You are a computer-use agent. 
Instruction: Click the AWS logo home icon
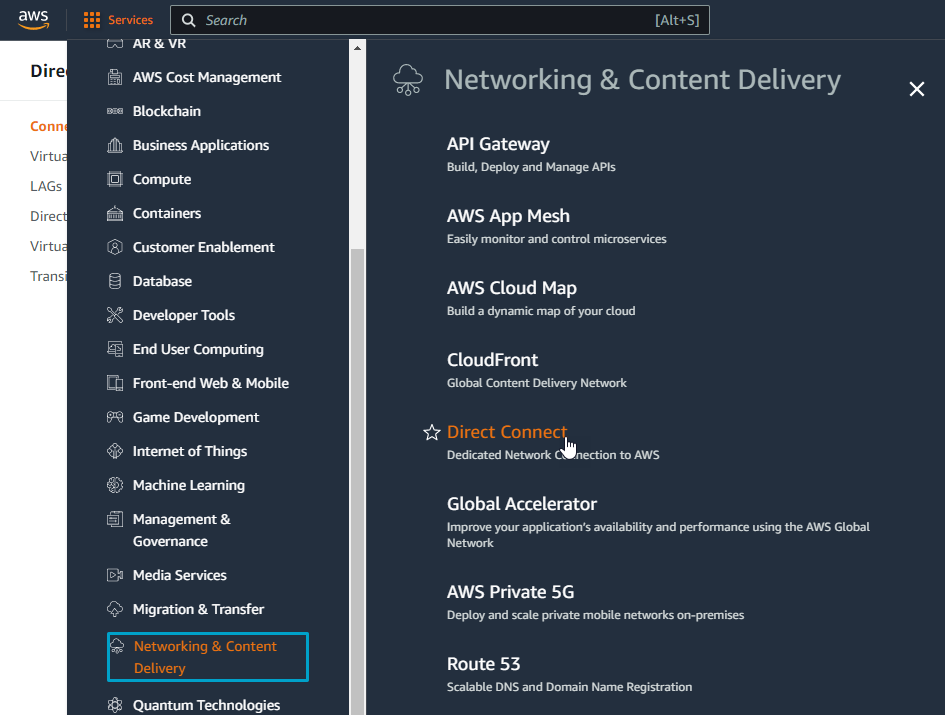(33, 20)
